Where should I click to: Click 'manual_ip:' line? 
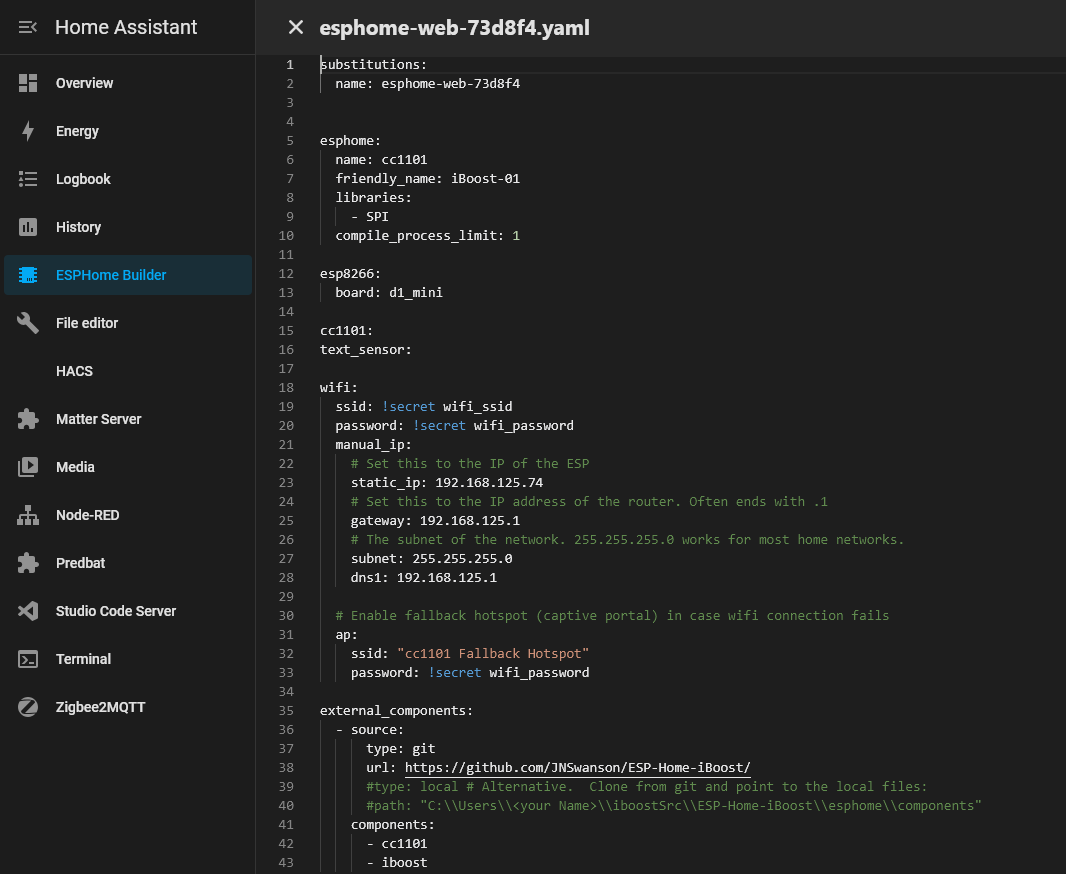[x=373, y=444]
